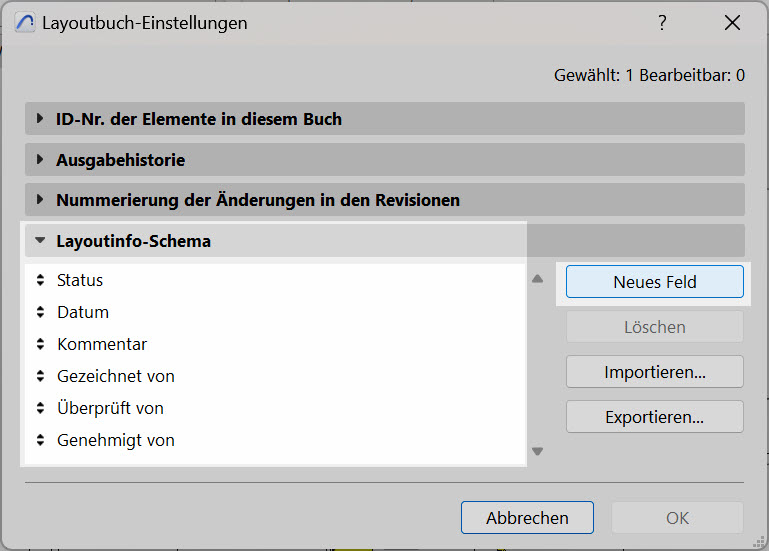Image resolution: width=769 pixels, height=551 pixels.
Task: Click the Archicad logo icon in title bar
Action: coord(25,23)
